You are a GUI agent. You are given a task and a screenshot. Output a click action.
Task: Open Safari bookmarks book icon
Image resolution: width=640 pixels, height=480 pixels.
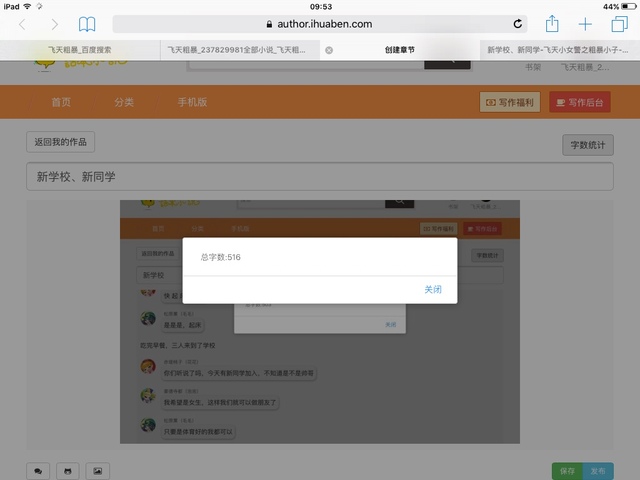(88, 24)
